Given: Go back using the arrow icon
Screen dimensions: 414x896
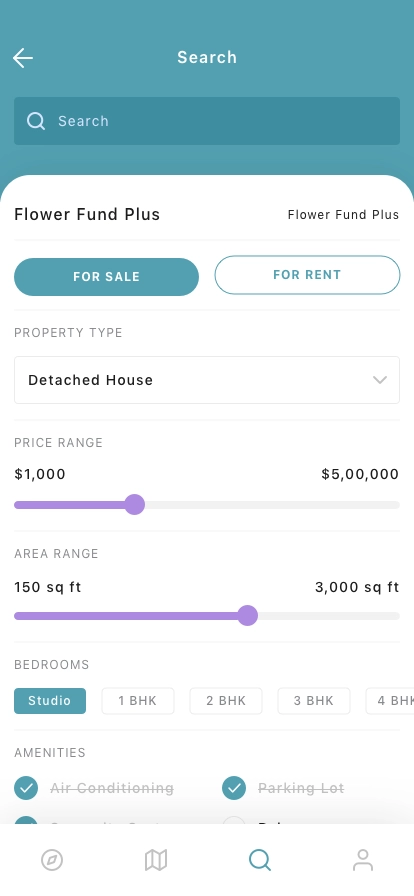Looking at the screenshot, I should click(23, 58).
